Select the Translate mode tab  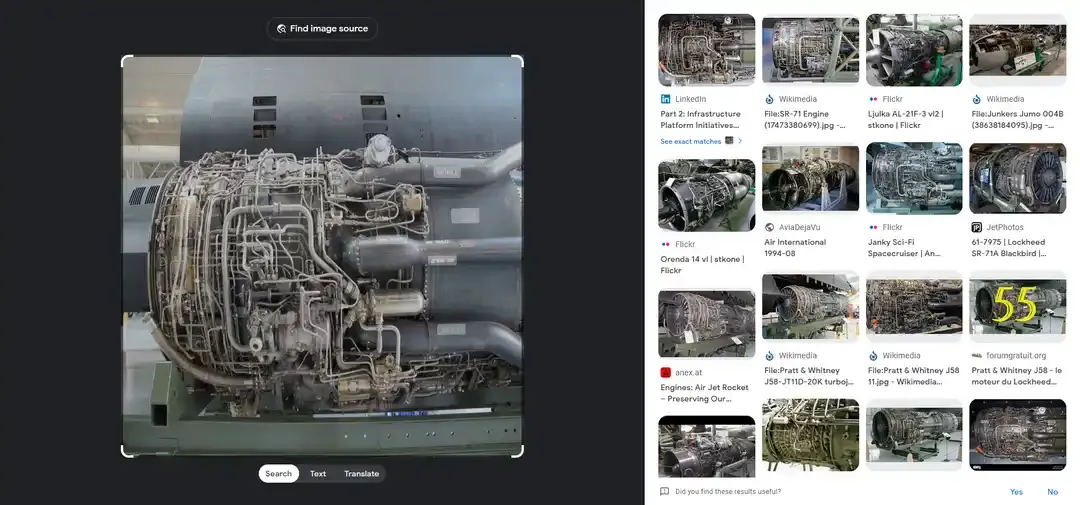point(362,474)
